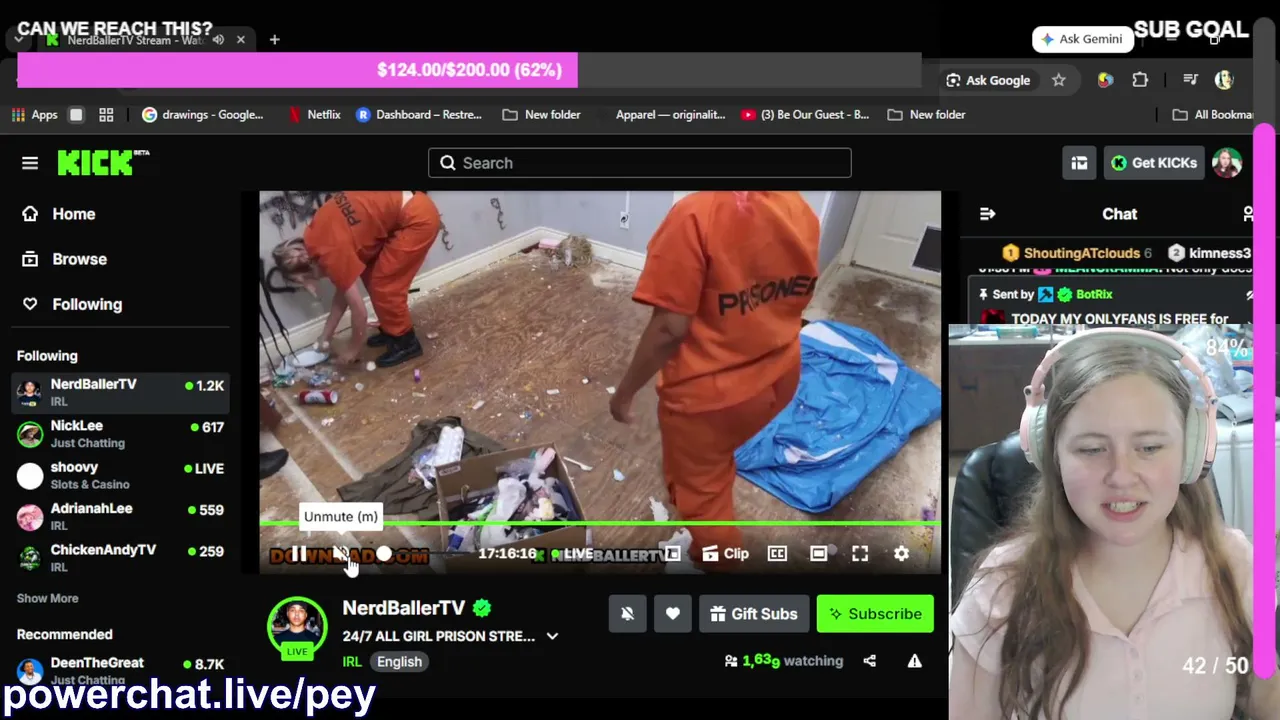
Task: Report the stream with warning icon
Action: pyautogui.click(x=914, y=661)
